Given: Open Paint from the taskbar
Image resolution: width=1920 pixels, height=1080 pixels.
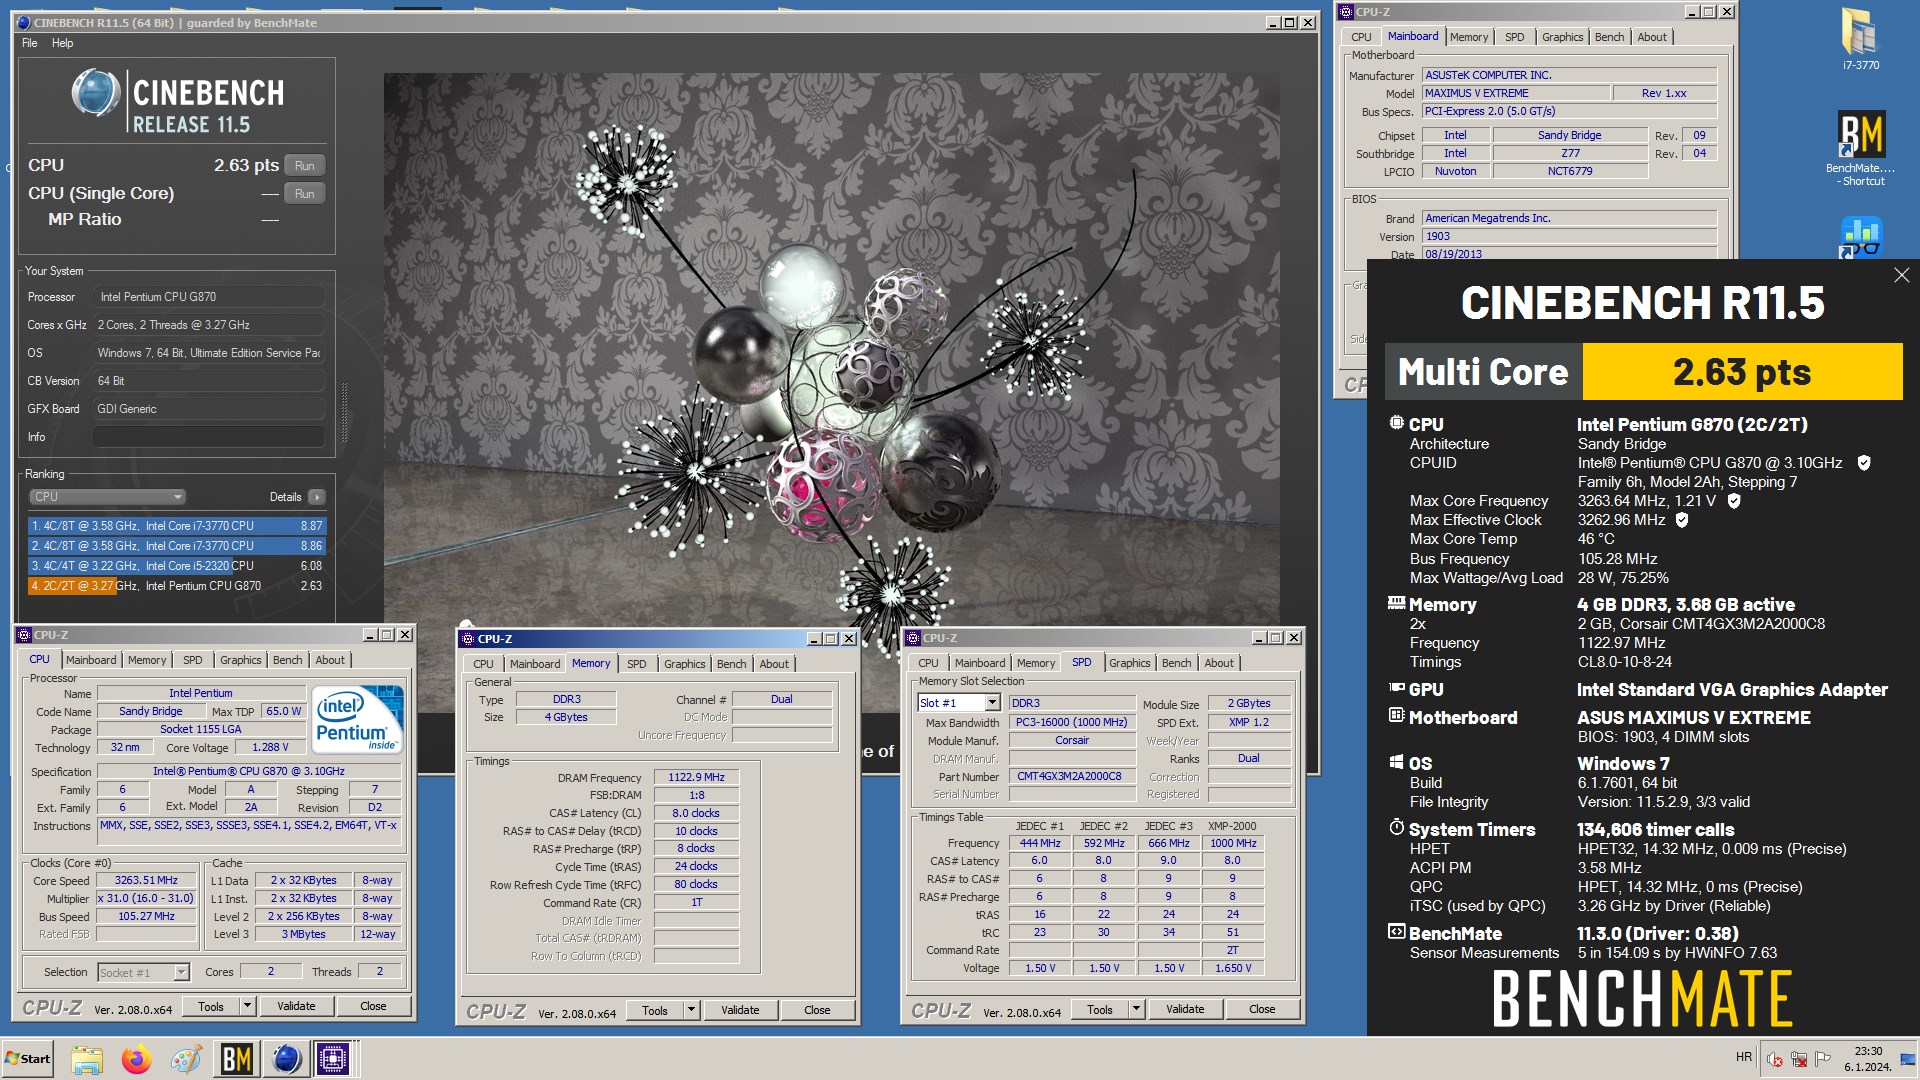Looking at the screenshot, I should 187,1059.
